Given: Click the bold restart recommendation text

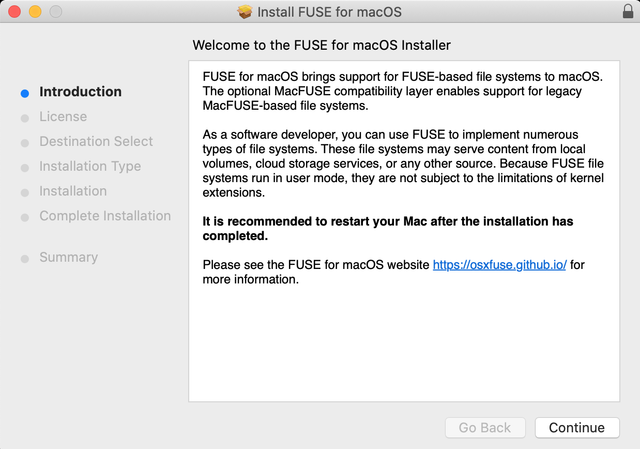Looking at the screenshot, I should point(388,229).
